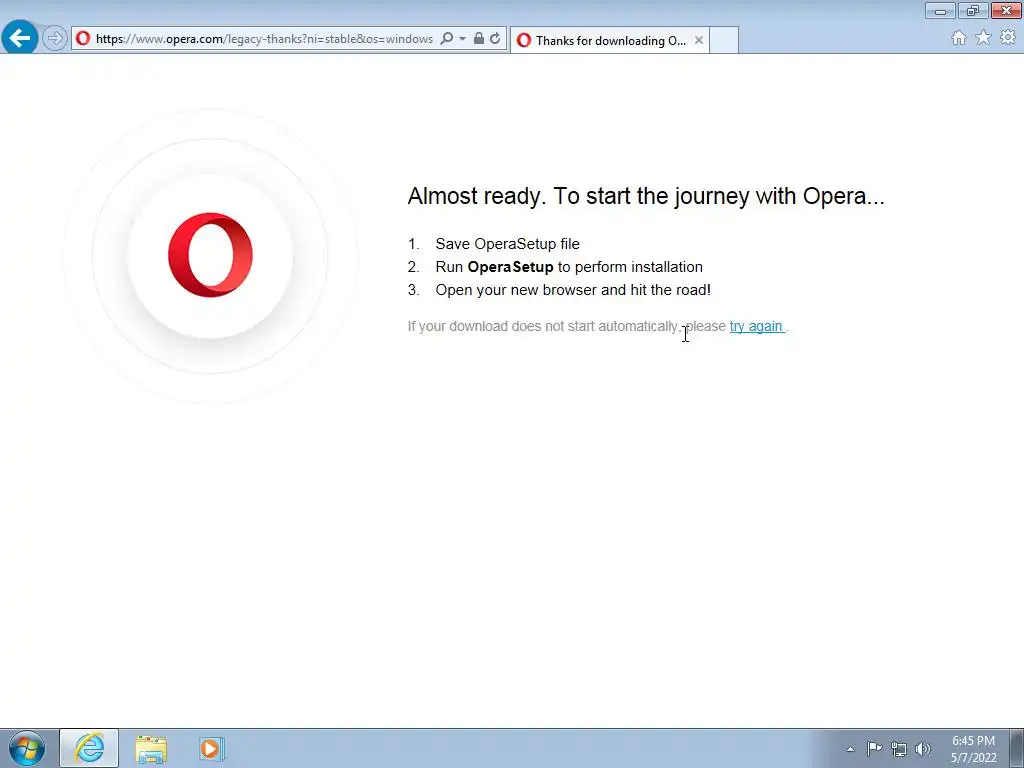
Task: Open Favorites with the star icon
Action: point(983,38)
